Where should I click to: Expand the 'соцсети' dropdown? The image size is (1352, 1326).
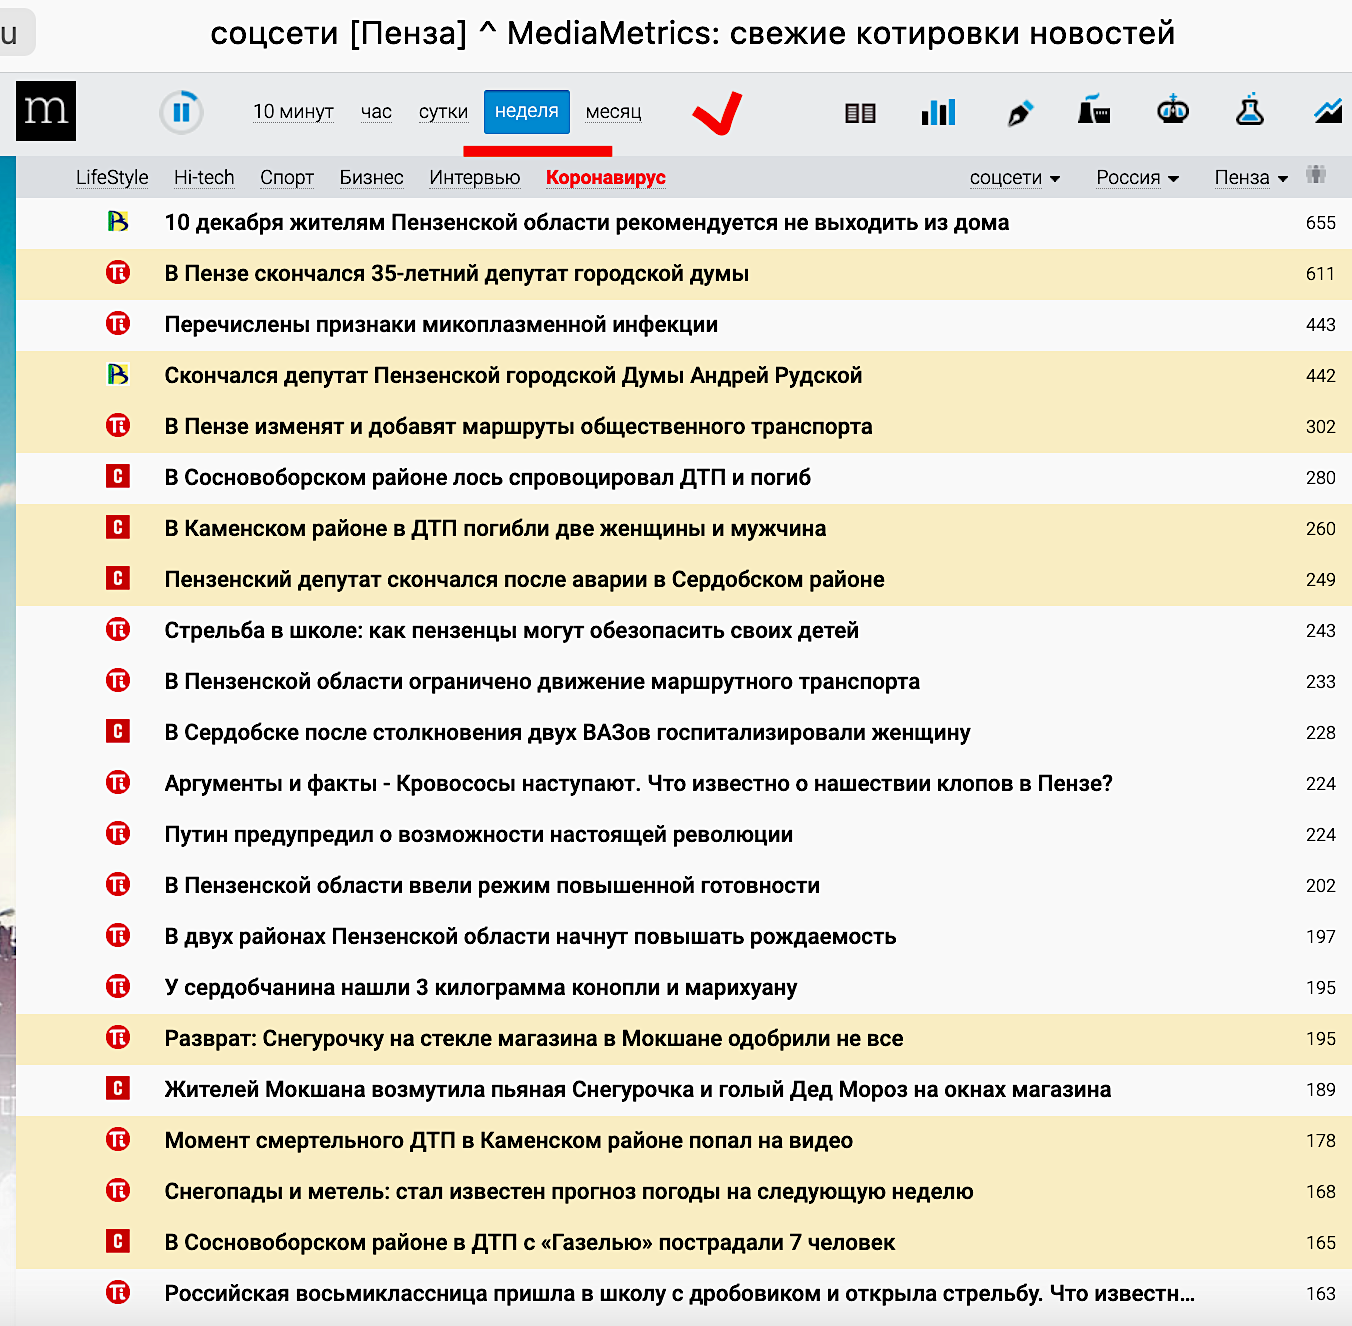pos(1014,177)
